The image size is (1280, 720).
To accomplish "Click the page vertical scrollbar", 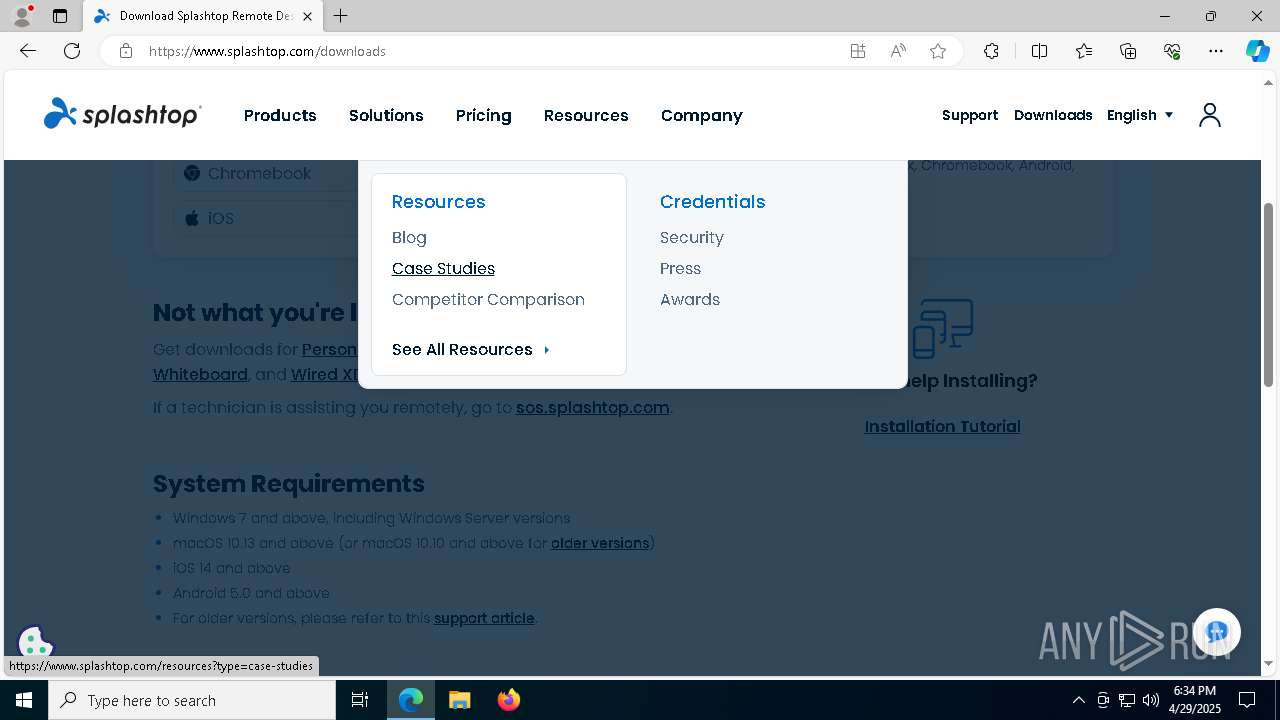I will (1268, 294).
